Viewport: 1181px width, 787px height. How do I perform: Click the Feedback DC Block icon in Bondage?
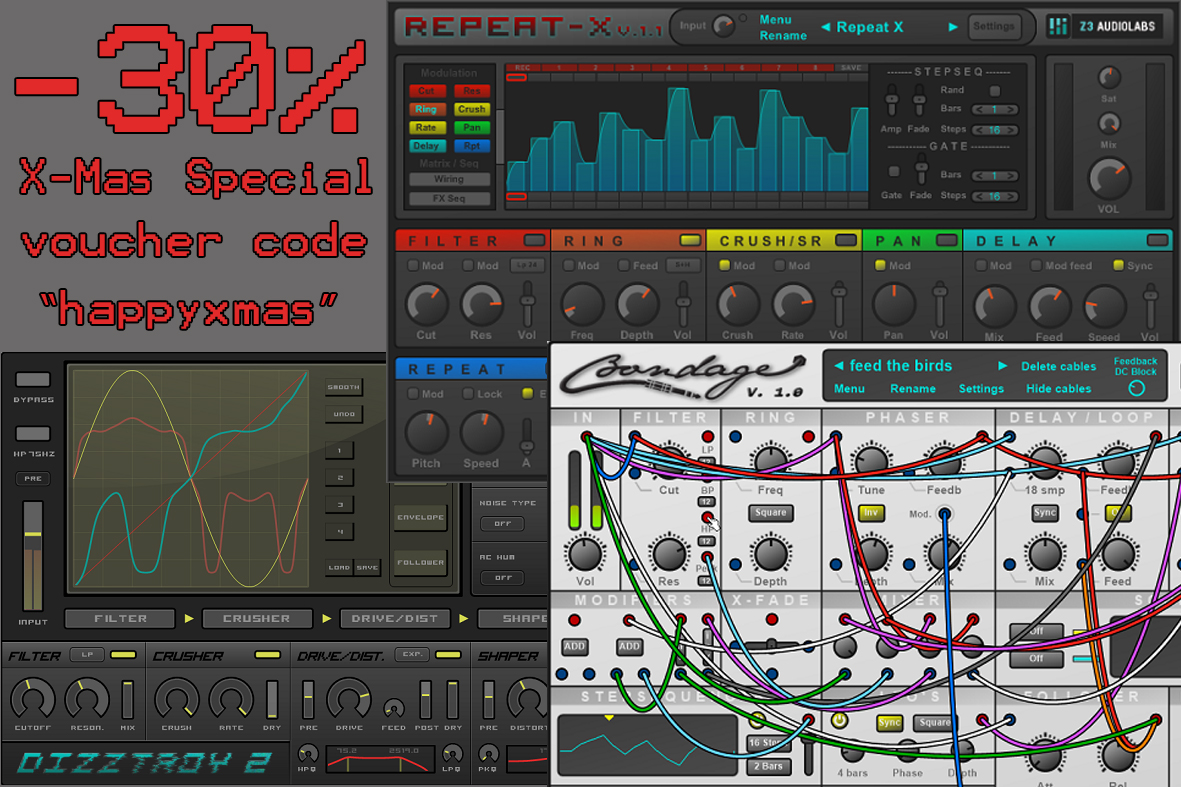(x=1137, y=388)
